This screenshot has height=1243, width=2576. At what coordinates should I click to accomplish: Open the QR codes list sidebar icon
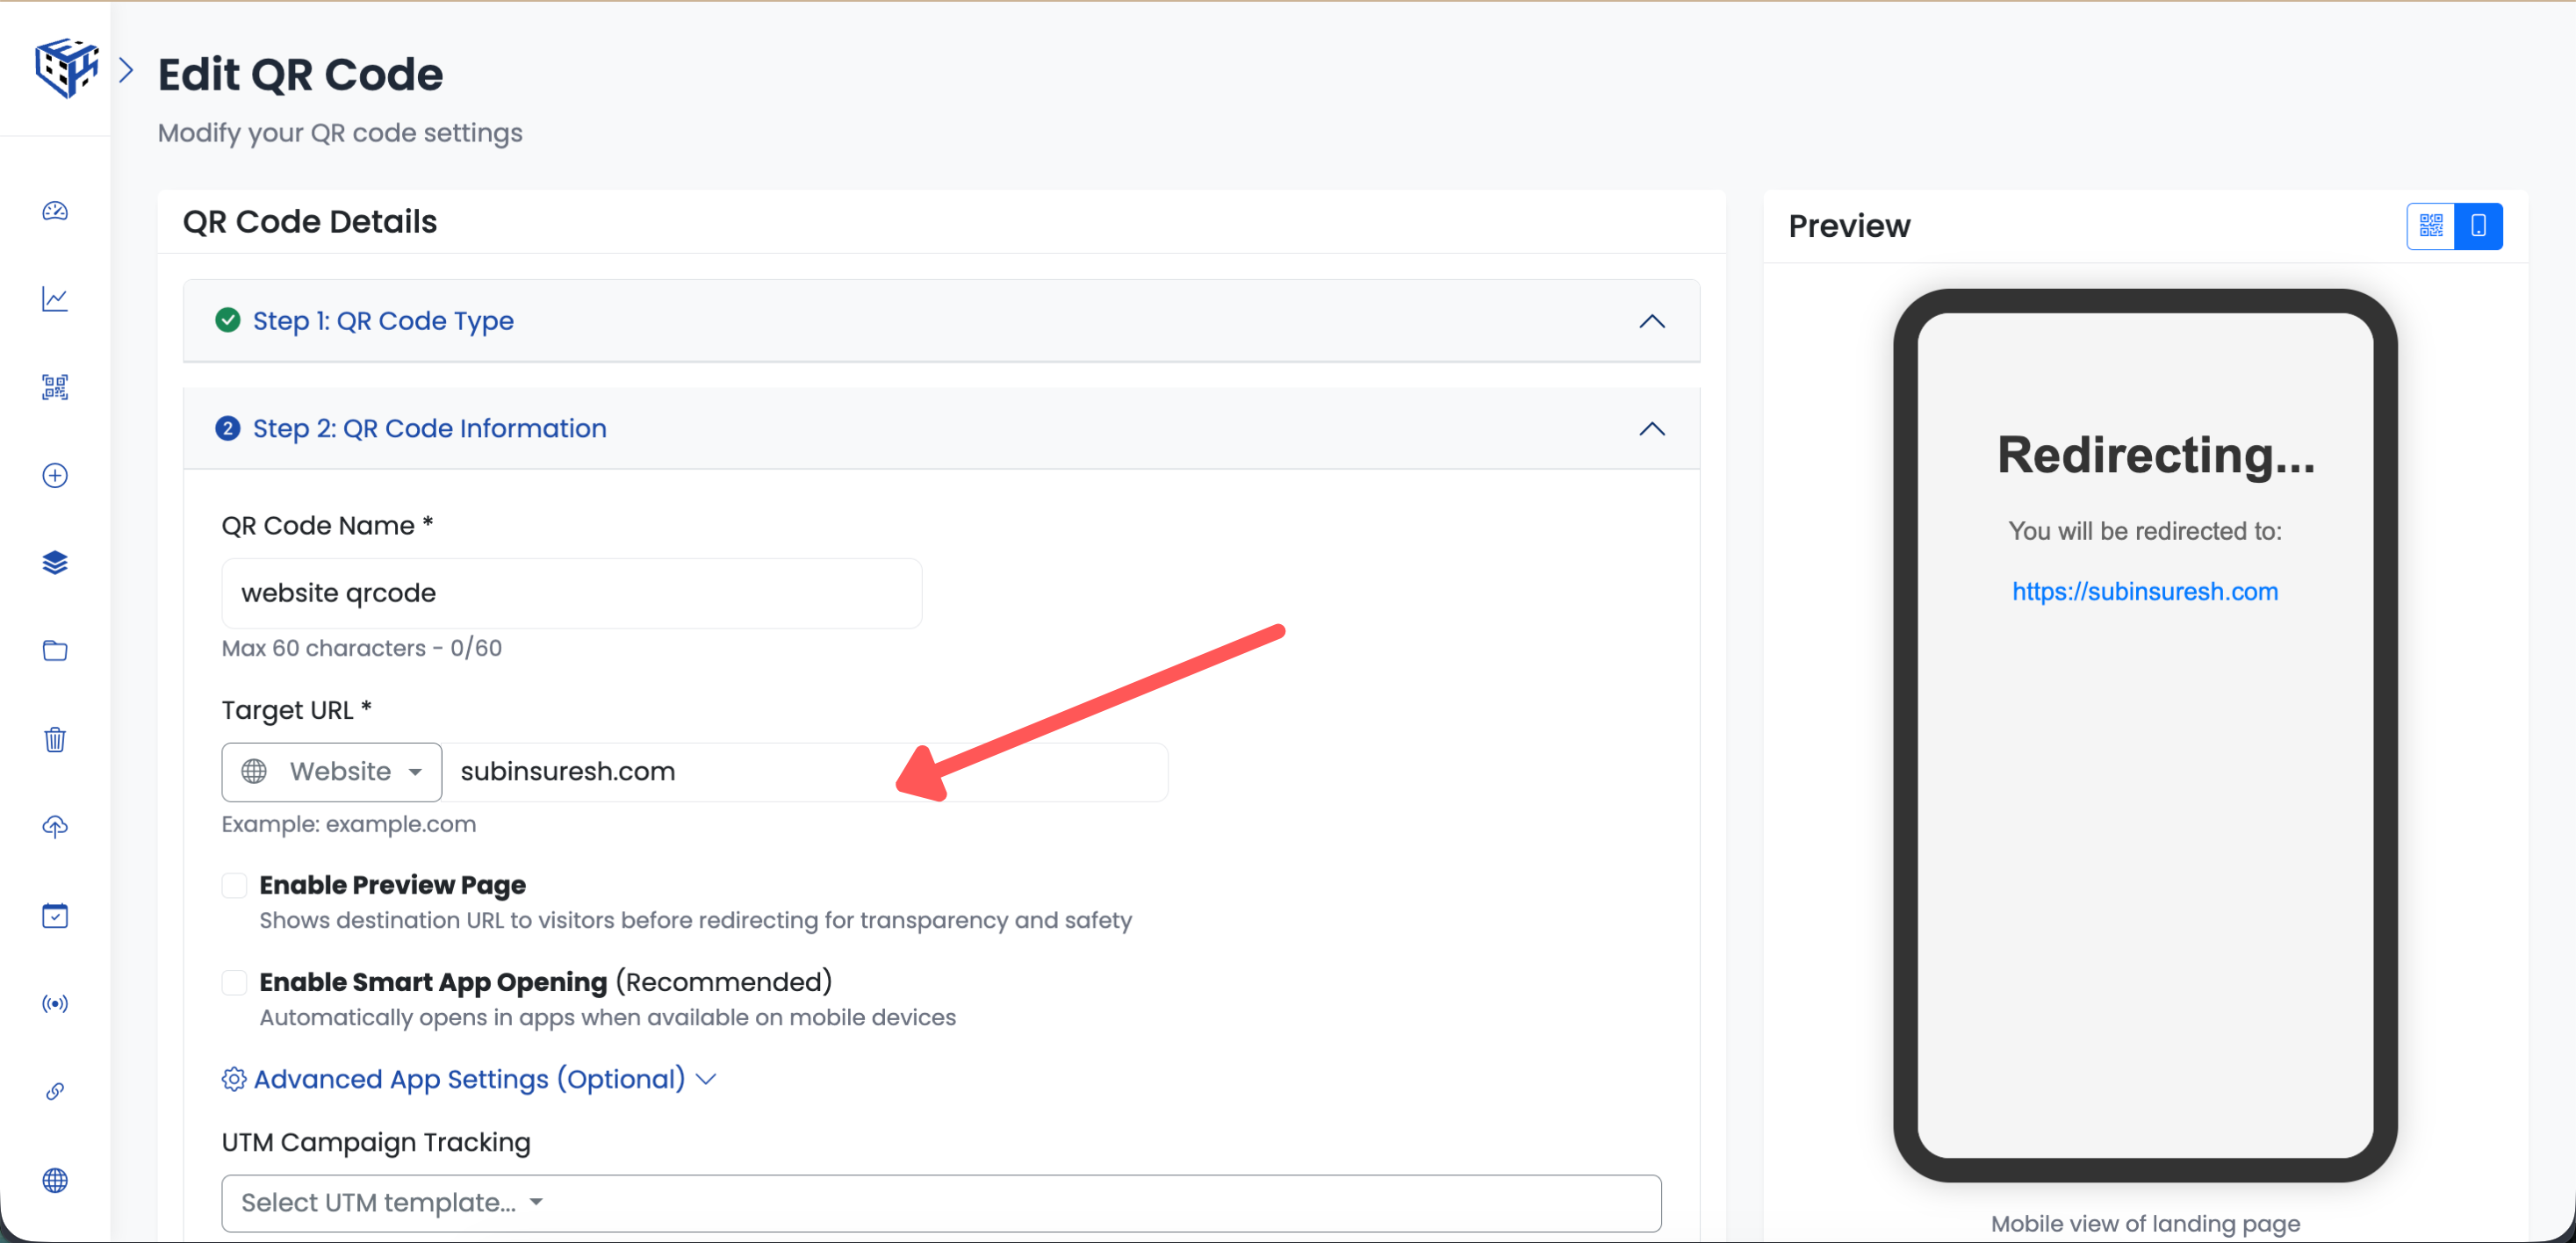tap(55, 387)
